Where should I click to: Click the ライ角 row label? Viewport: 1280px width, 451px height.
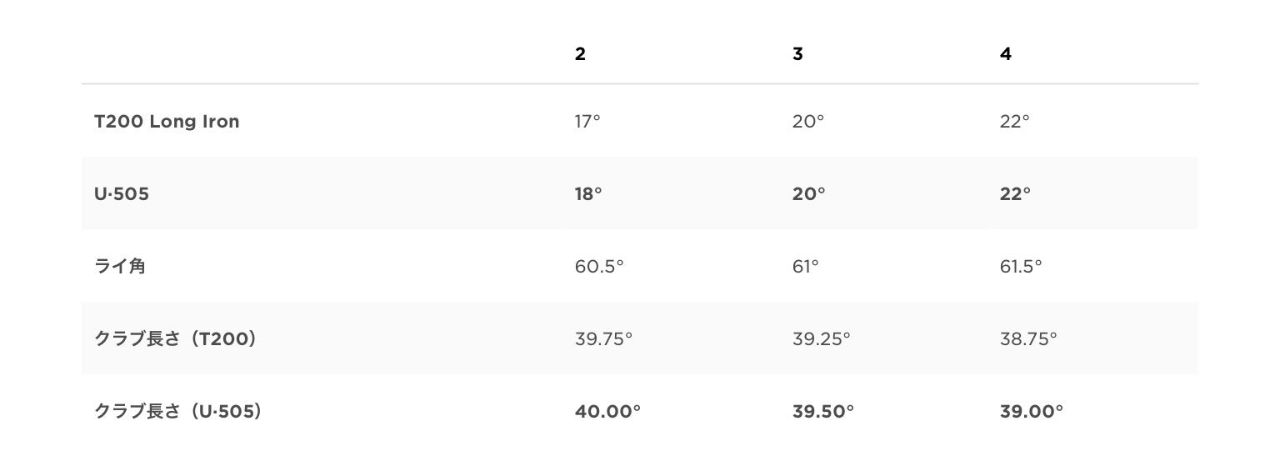coord(120,267)
